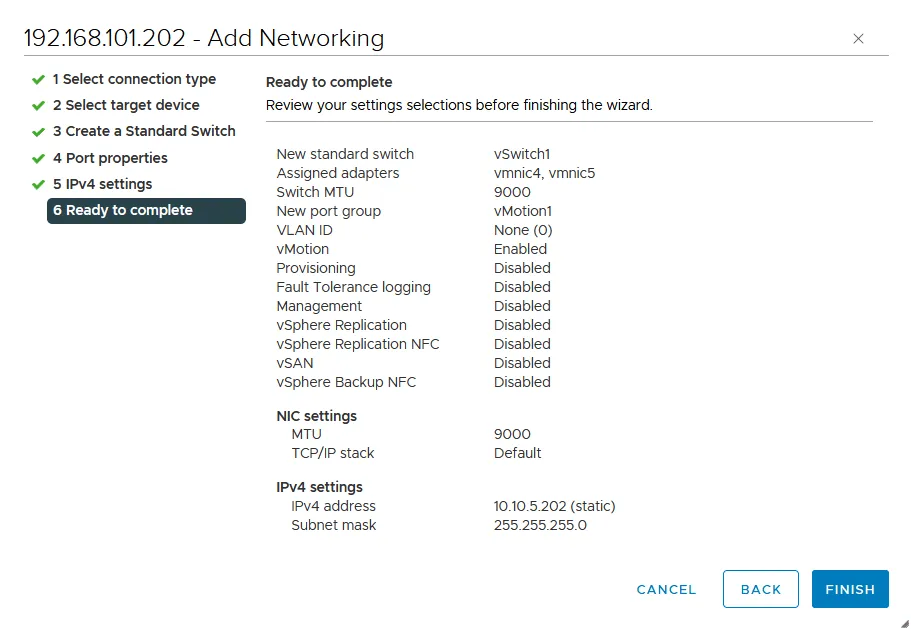The height and width of the screenshot is (631, 911).
Task: Click the resize grip in the bottom-right corner
Action: point(903,624)
